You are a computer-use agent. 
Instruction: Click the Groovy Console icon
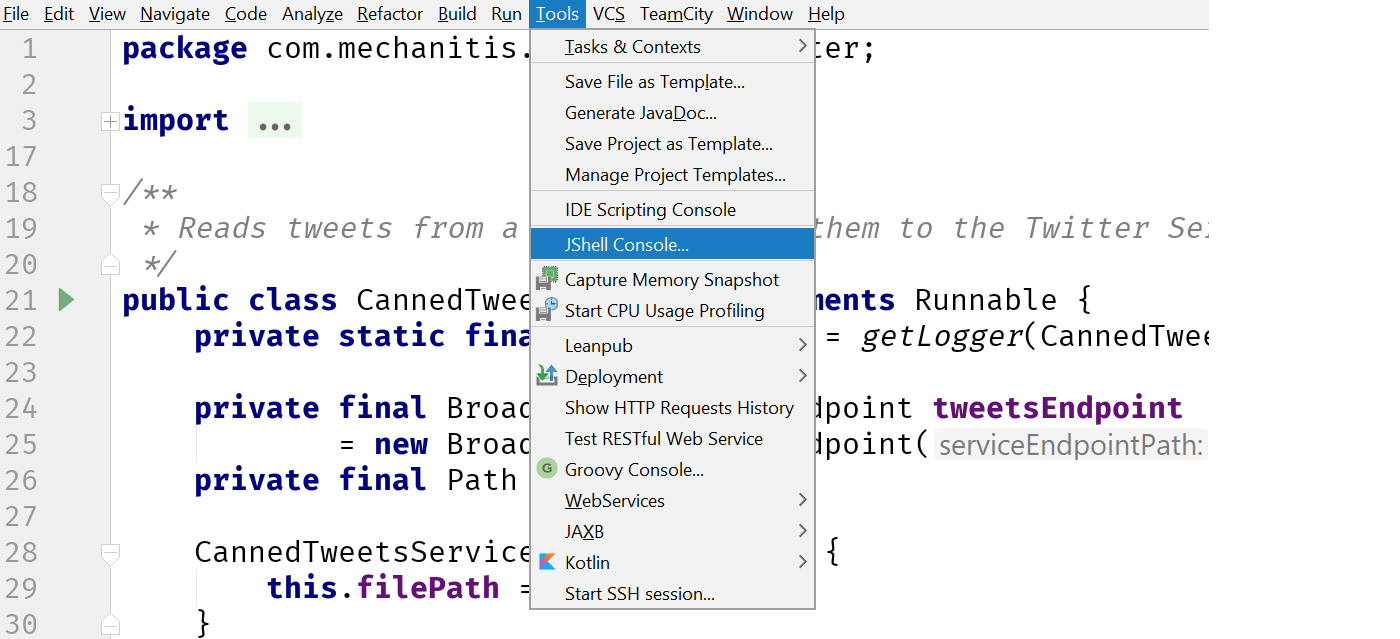[546, 469]
